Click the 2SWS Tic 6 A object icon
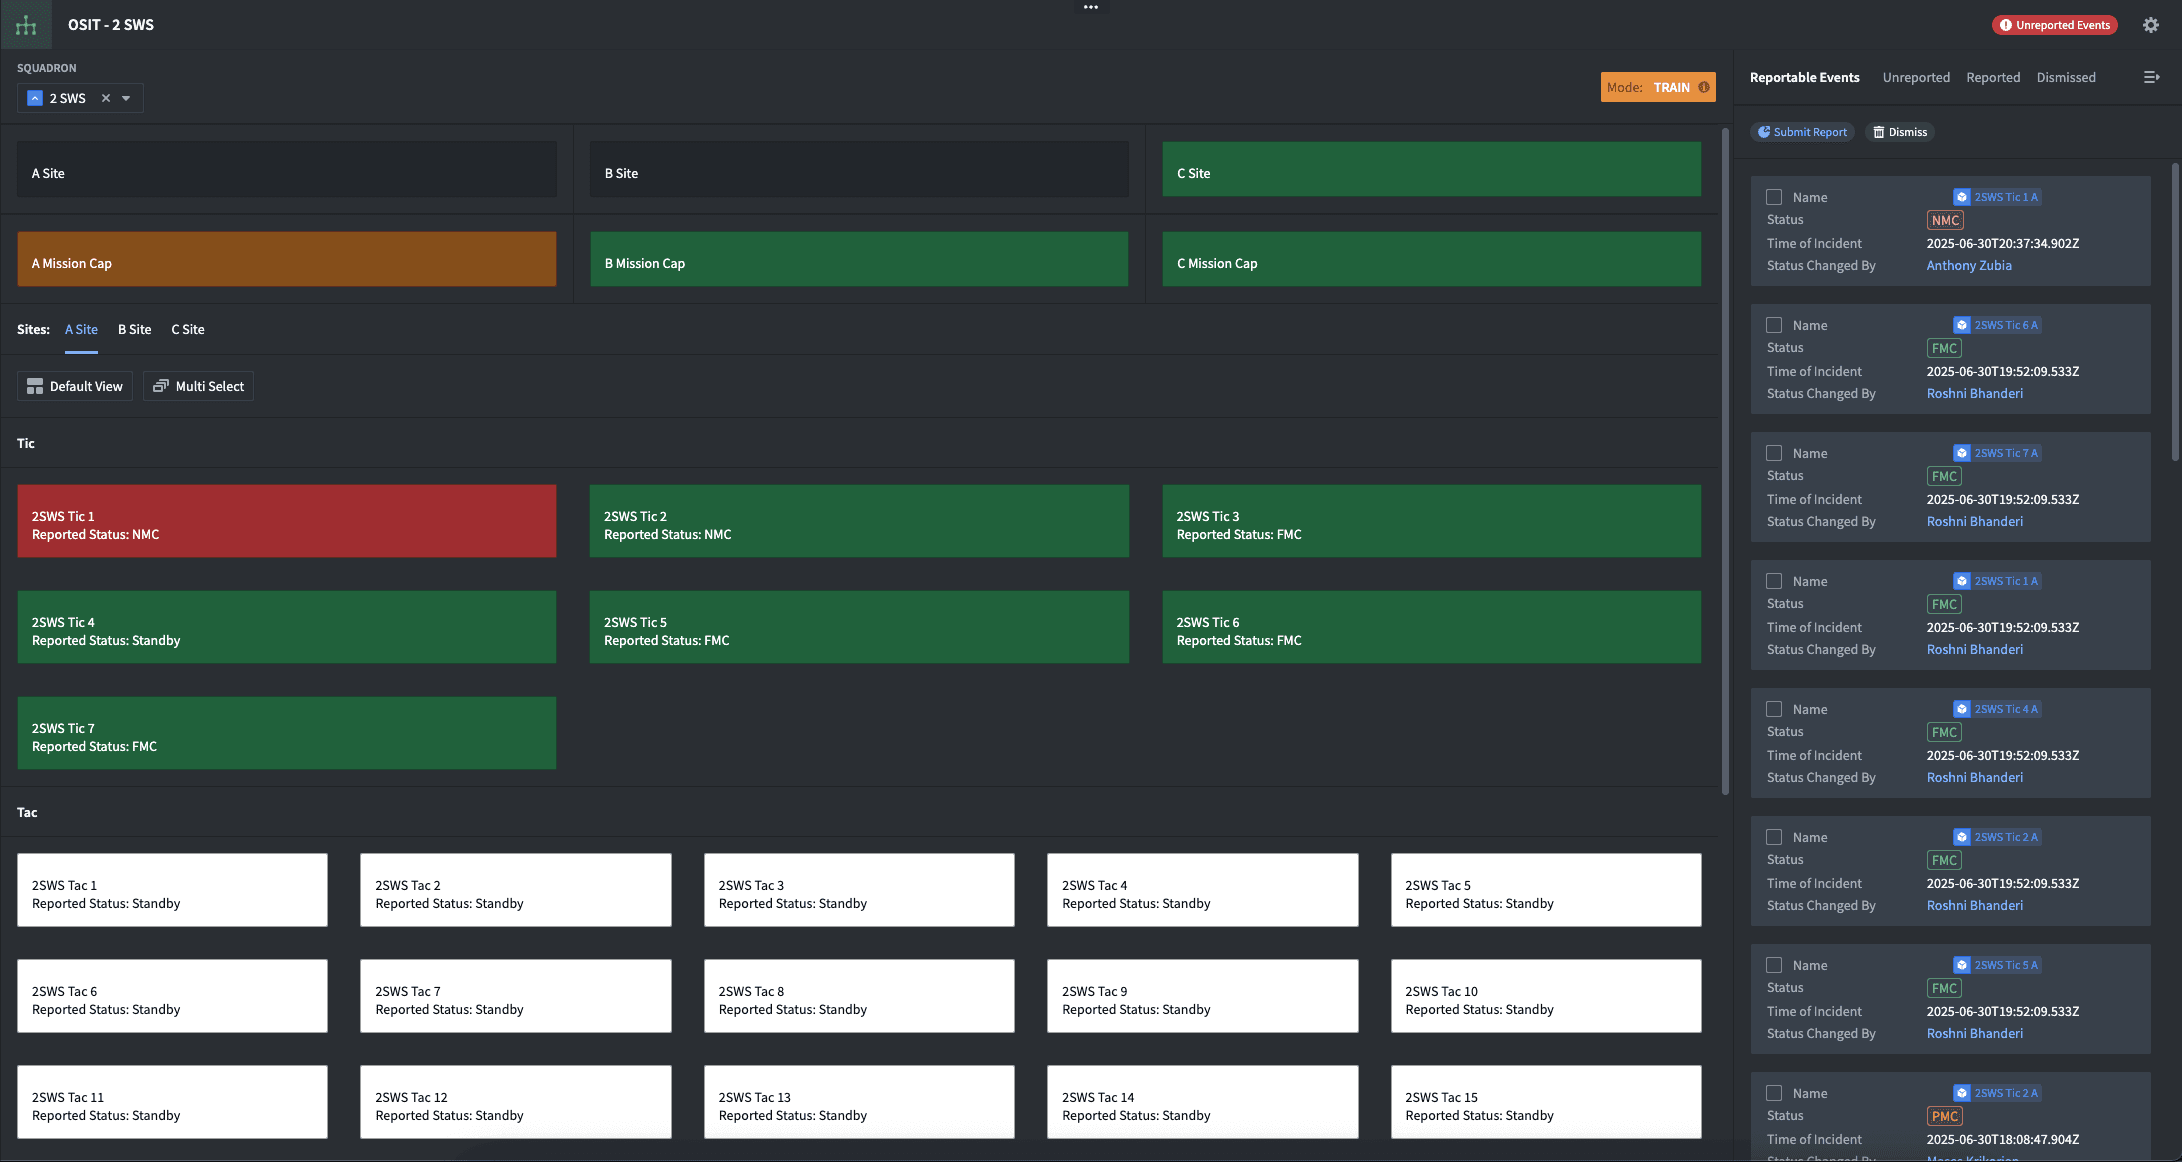This screenshot has height=1162, width=2182. [x=1962, y=325]
